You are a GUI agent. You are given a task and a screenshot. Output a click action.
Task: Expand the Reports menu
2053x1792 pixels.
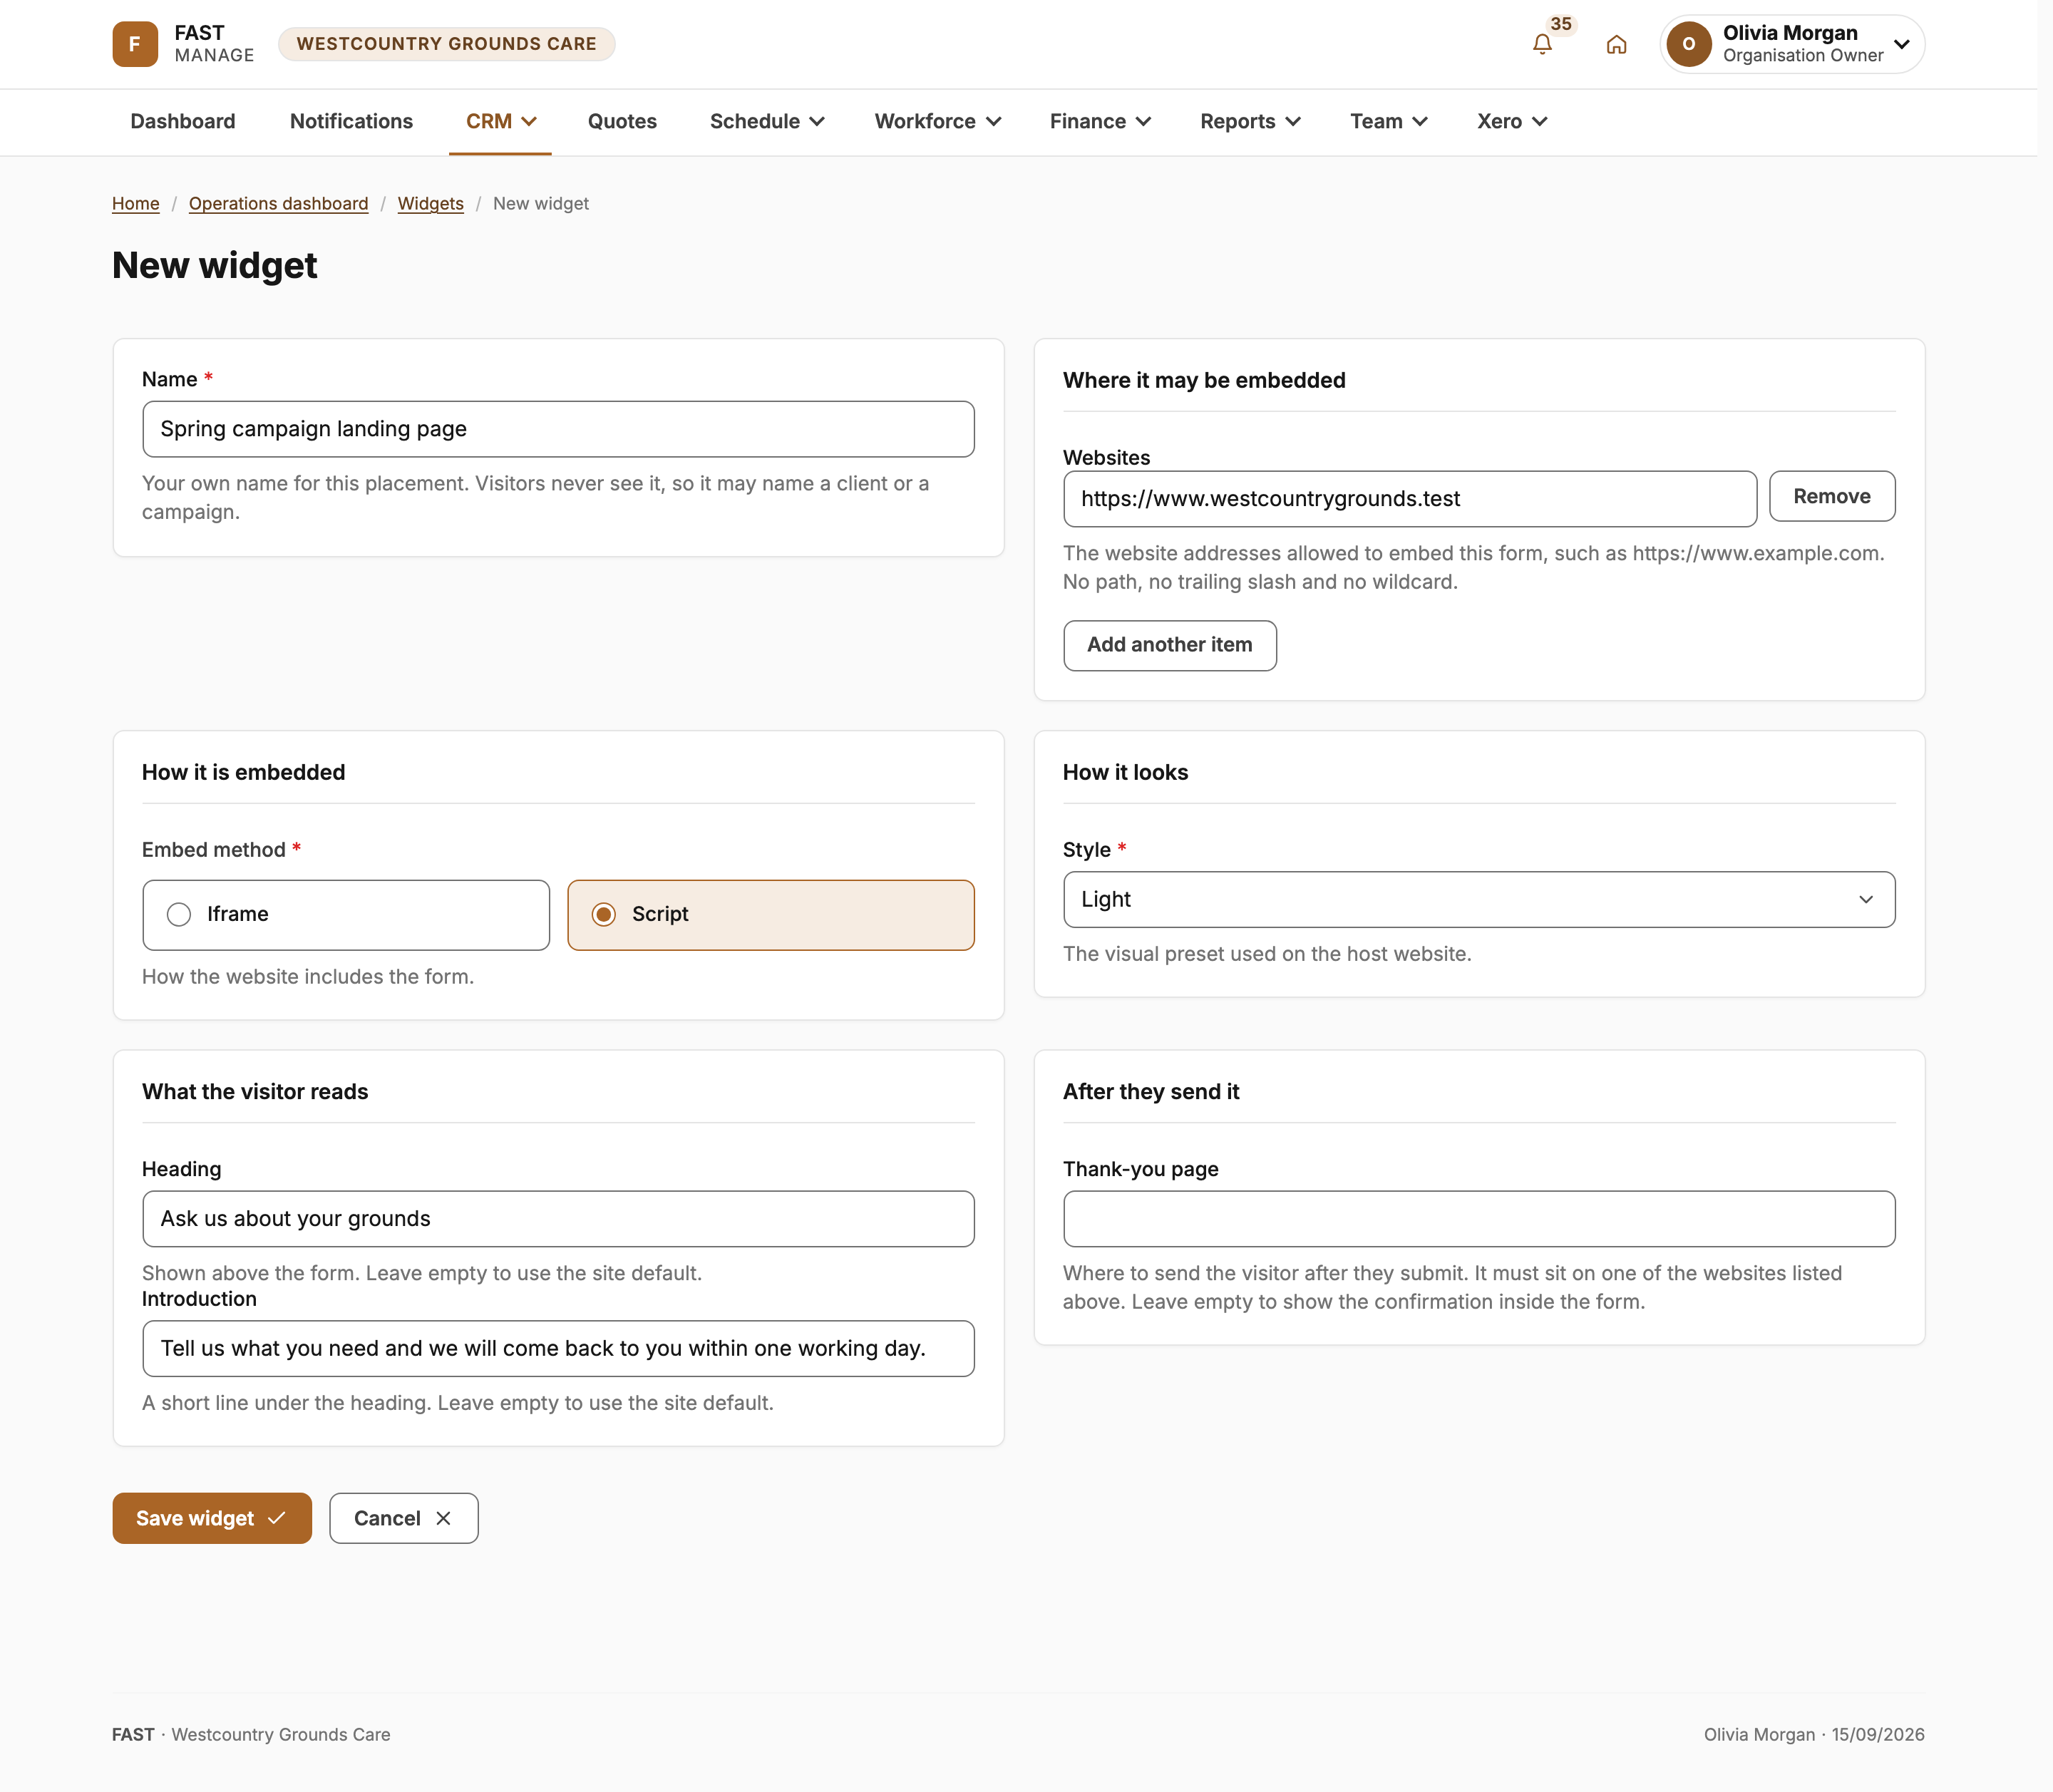click(x=1250, y=121)
